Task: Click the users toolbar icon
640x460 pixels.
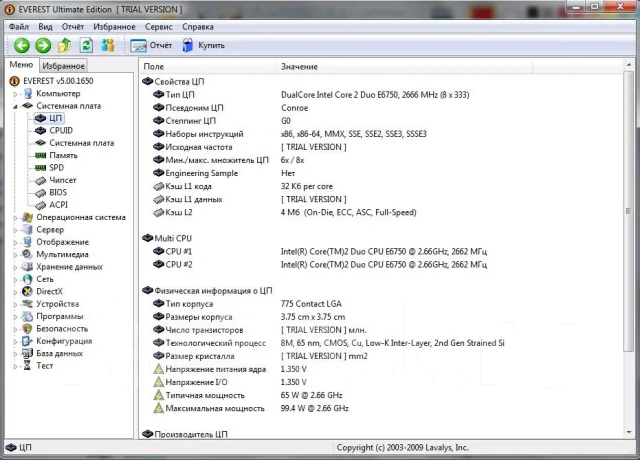Action: [x=108, y=45]
